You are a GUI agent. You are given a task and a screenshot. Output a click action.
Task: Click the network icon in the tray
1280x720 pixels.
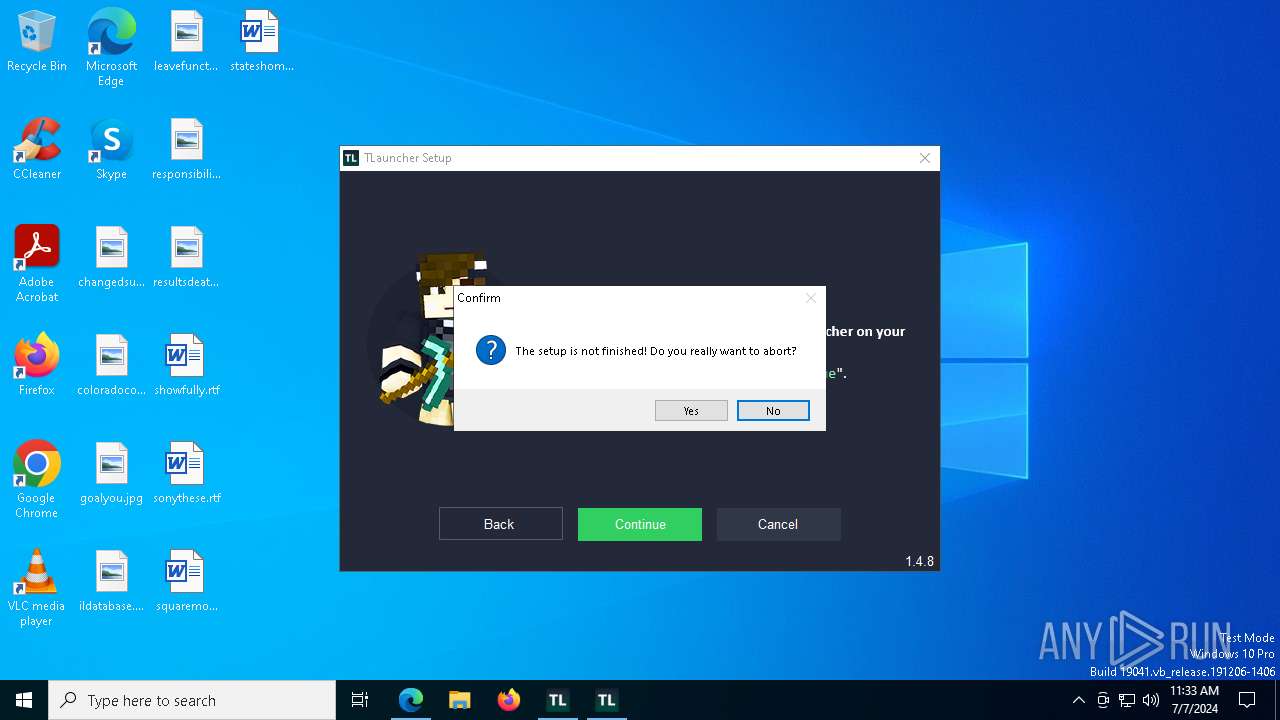[1127, 700]
